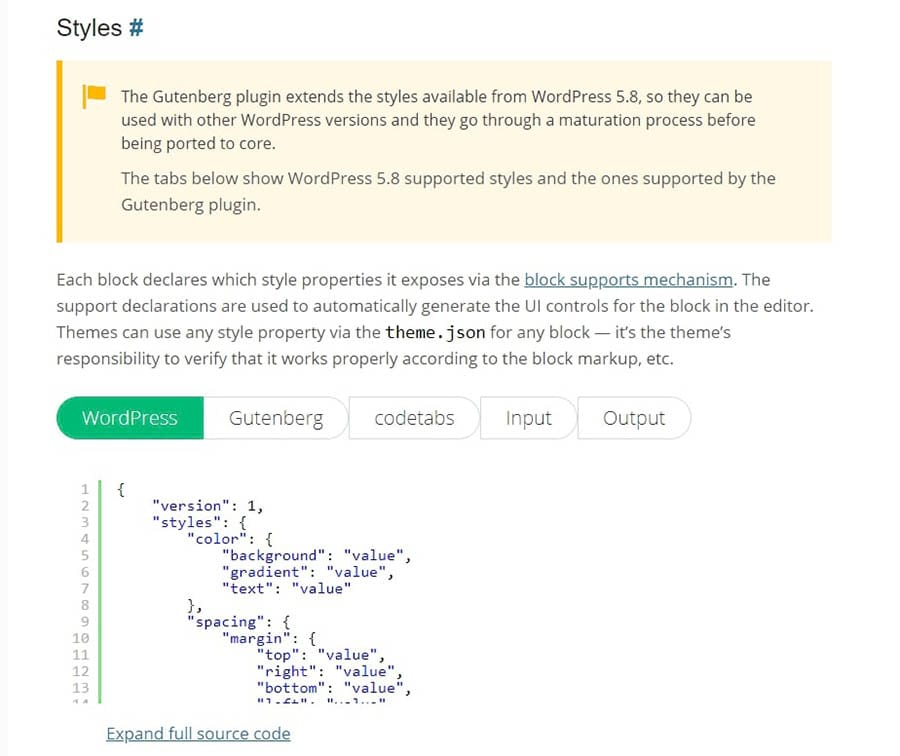Select the WordPress tab
Image resolution: width=900 pixels, height=756 pixels.
[x=130, y=418]
